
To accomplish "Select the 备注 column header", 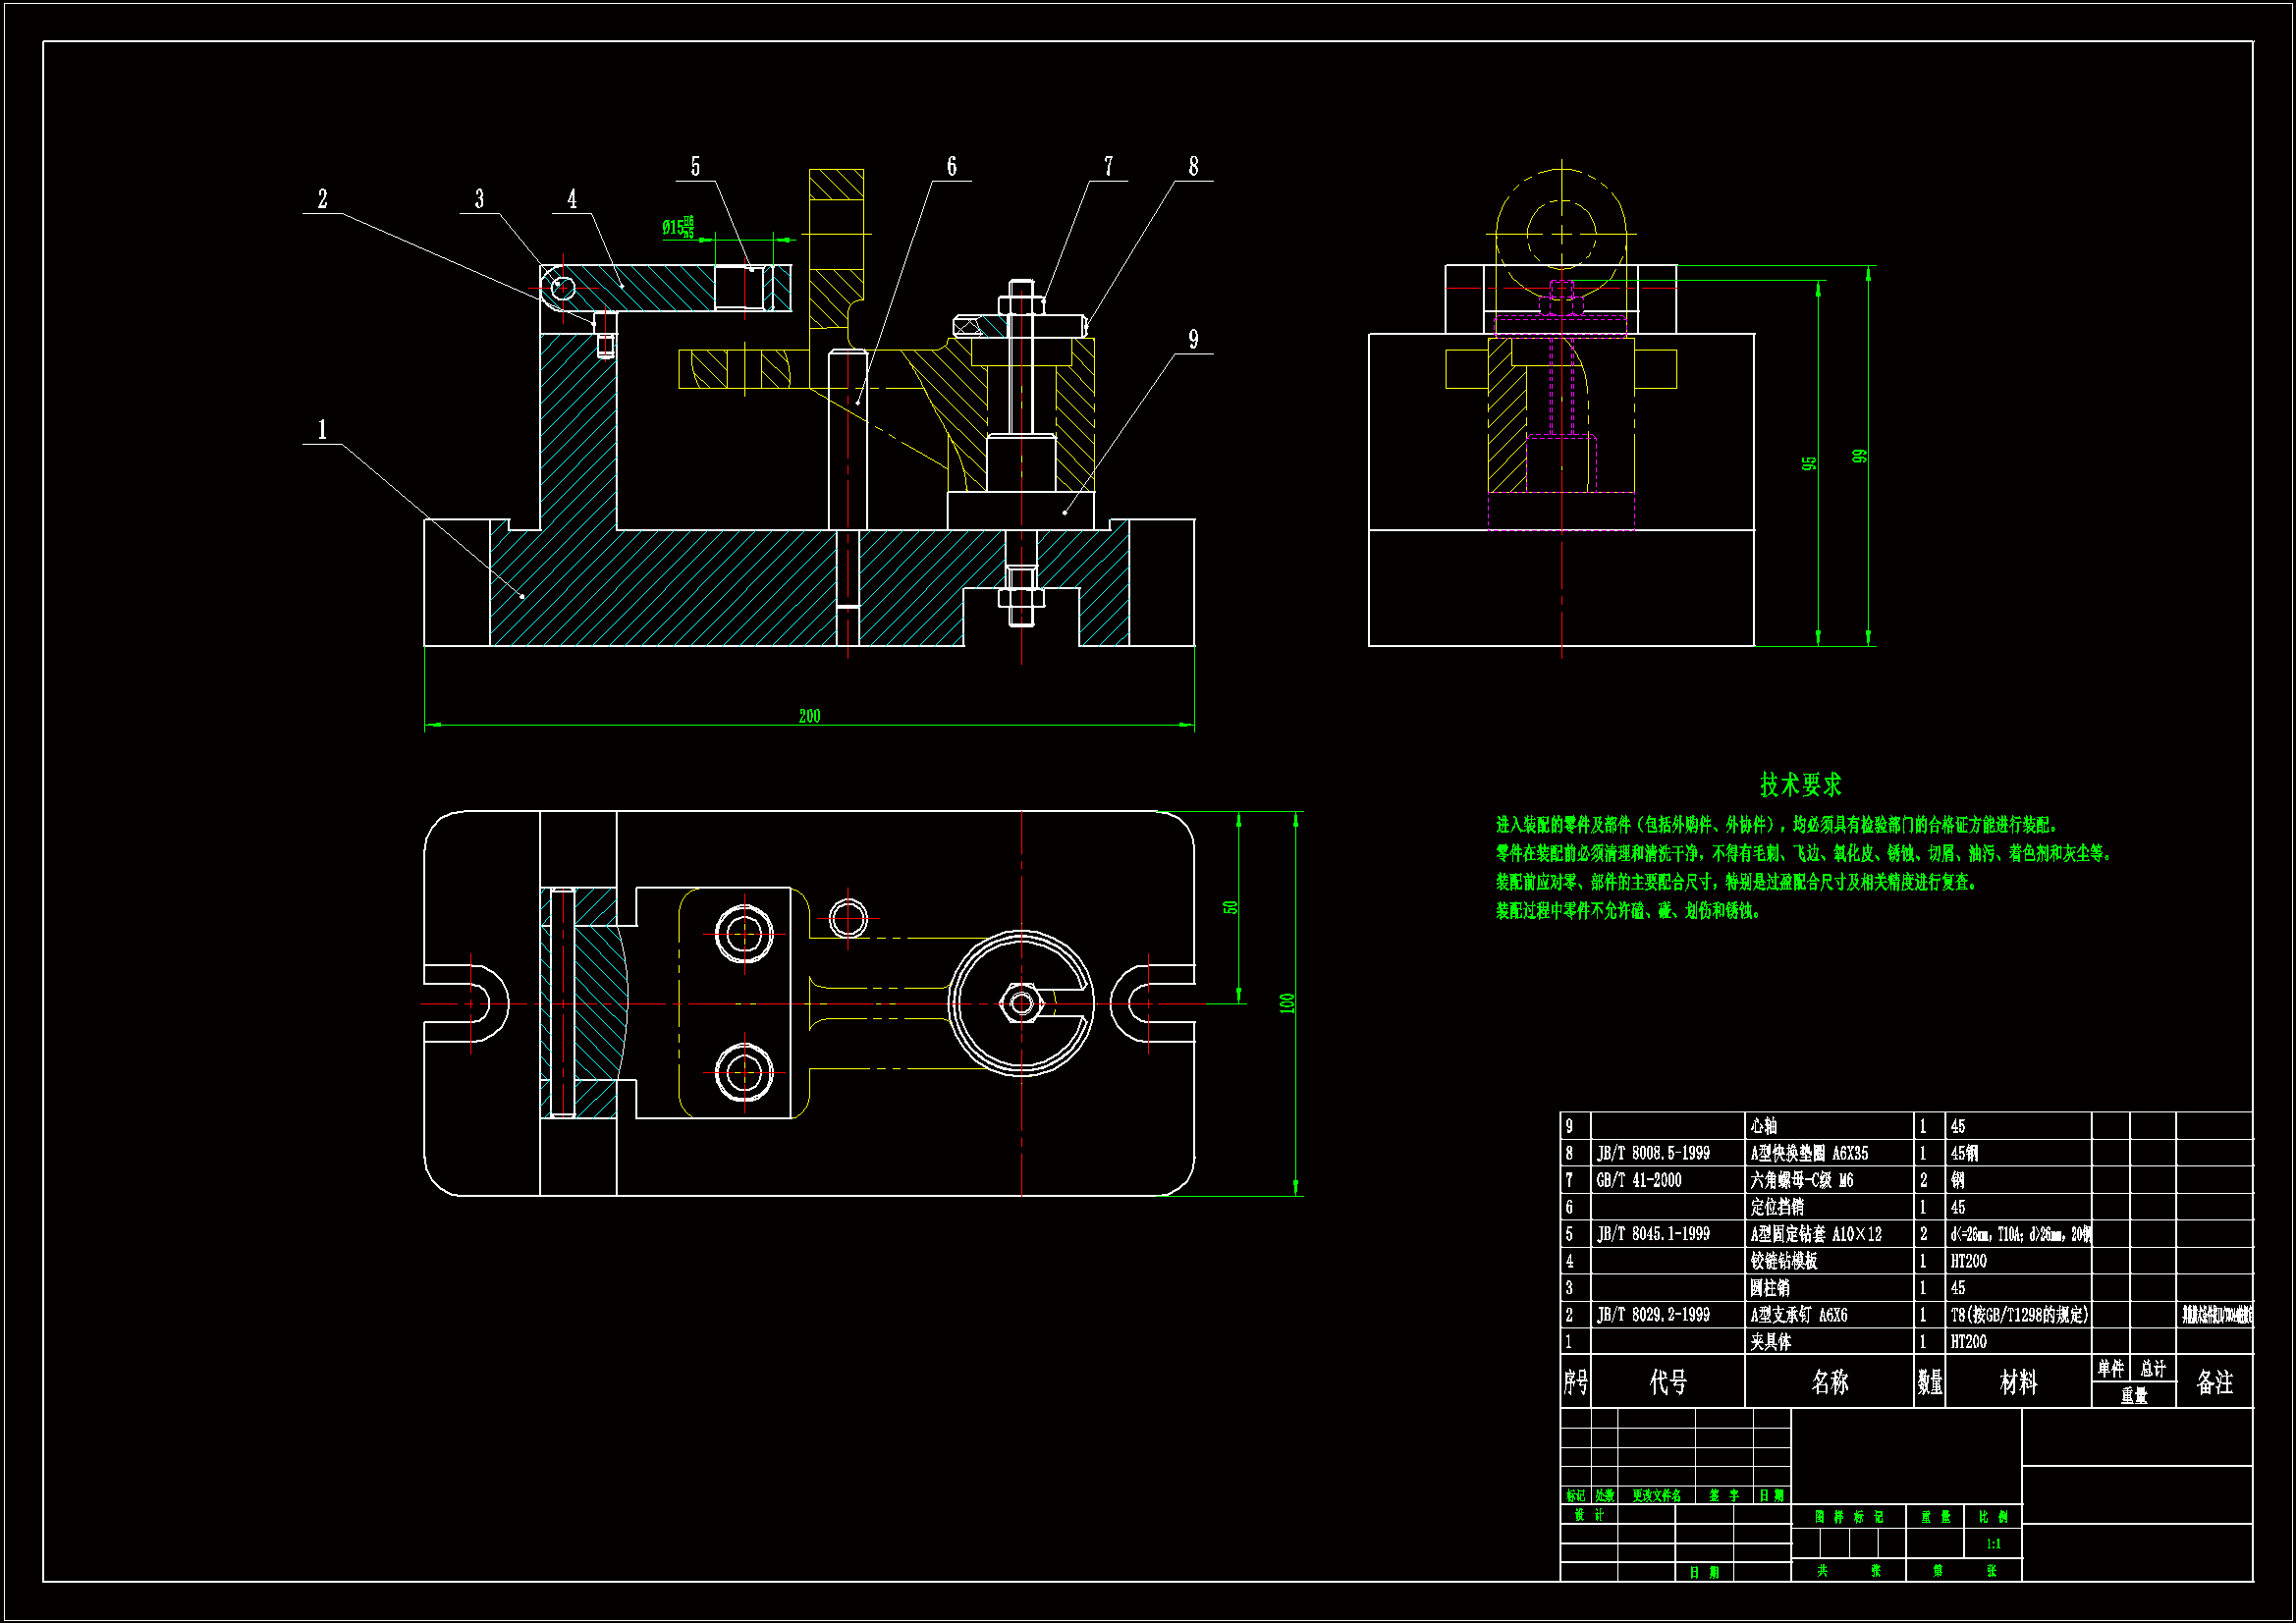I will pyautogui.click(x=2214, y=1382).
